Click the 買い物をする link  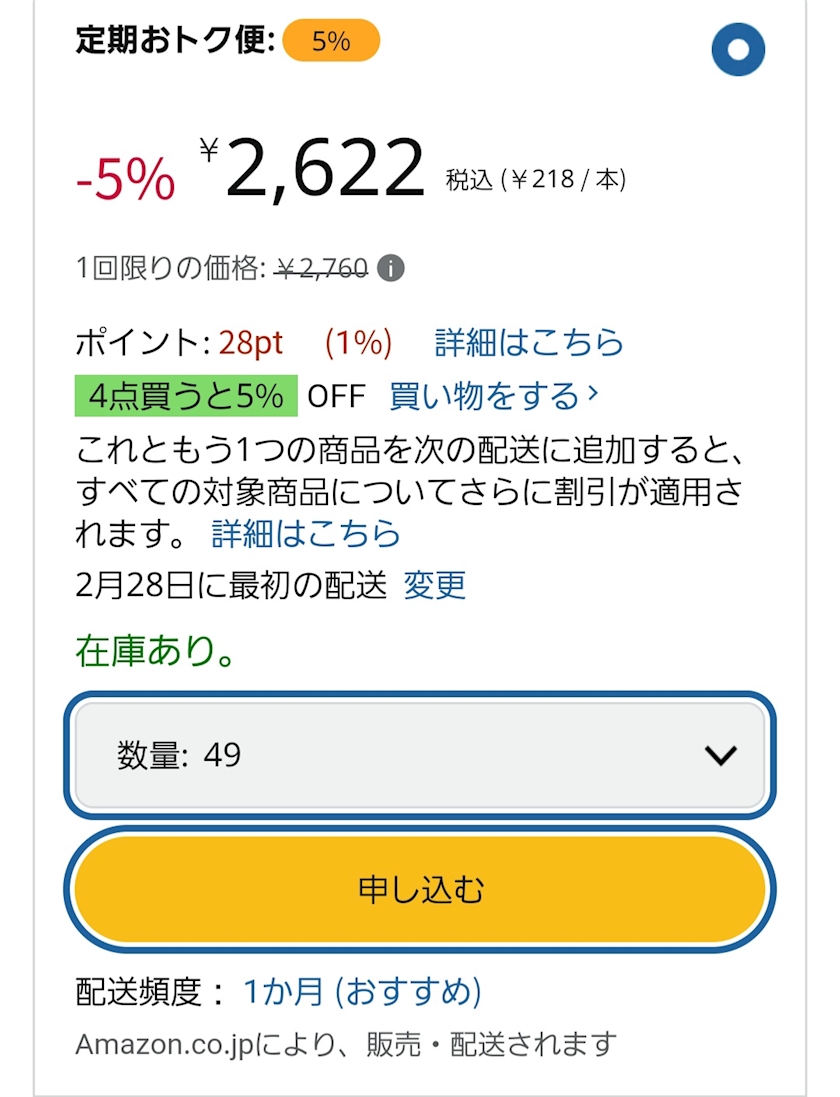(483, 396)
